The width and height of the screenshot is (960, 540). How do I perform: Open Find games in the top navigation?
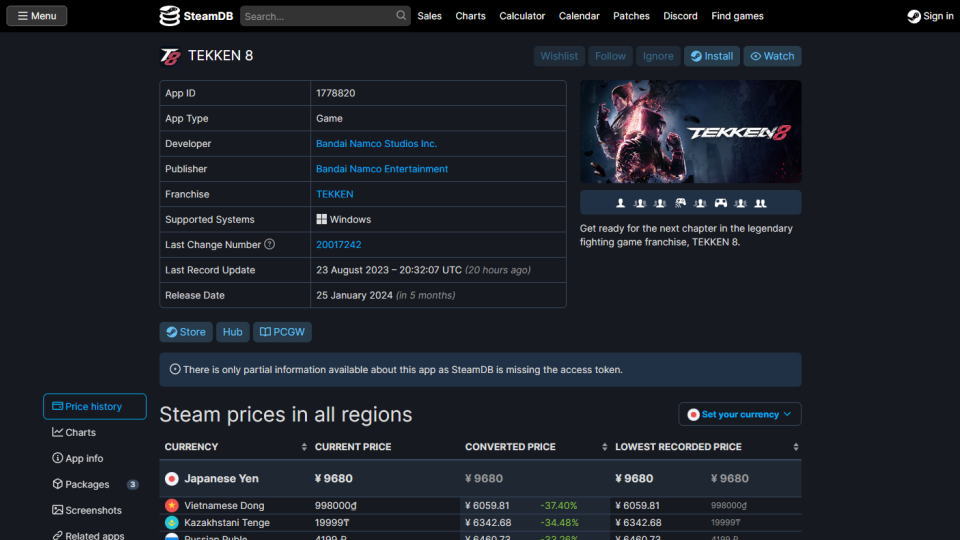click(737, 16)
